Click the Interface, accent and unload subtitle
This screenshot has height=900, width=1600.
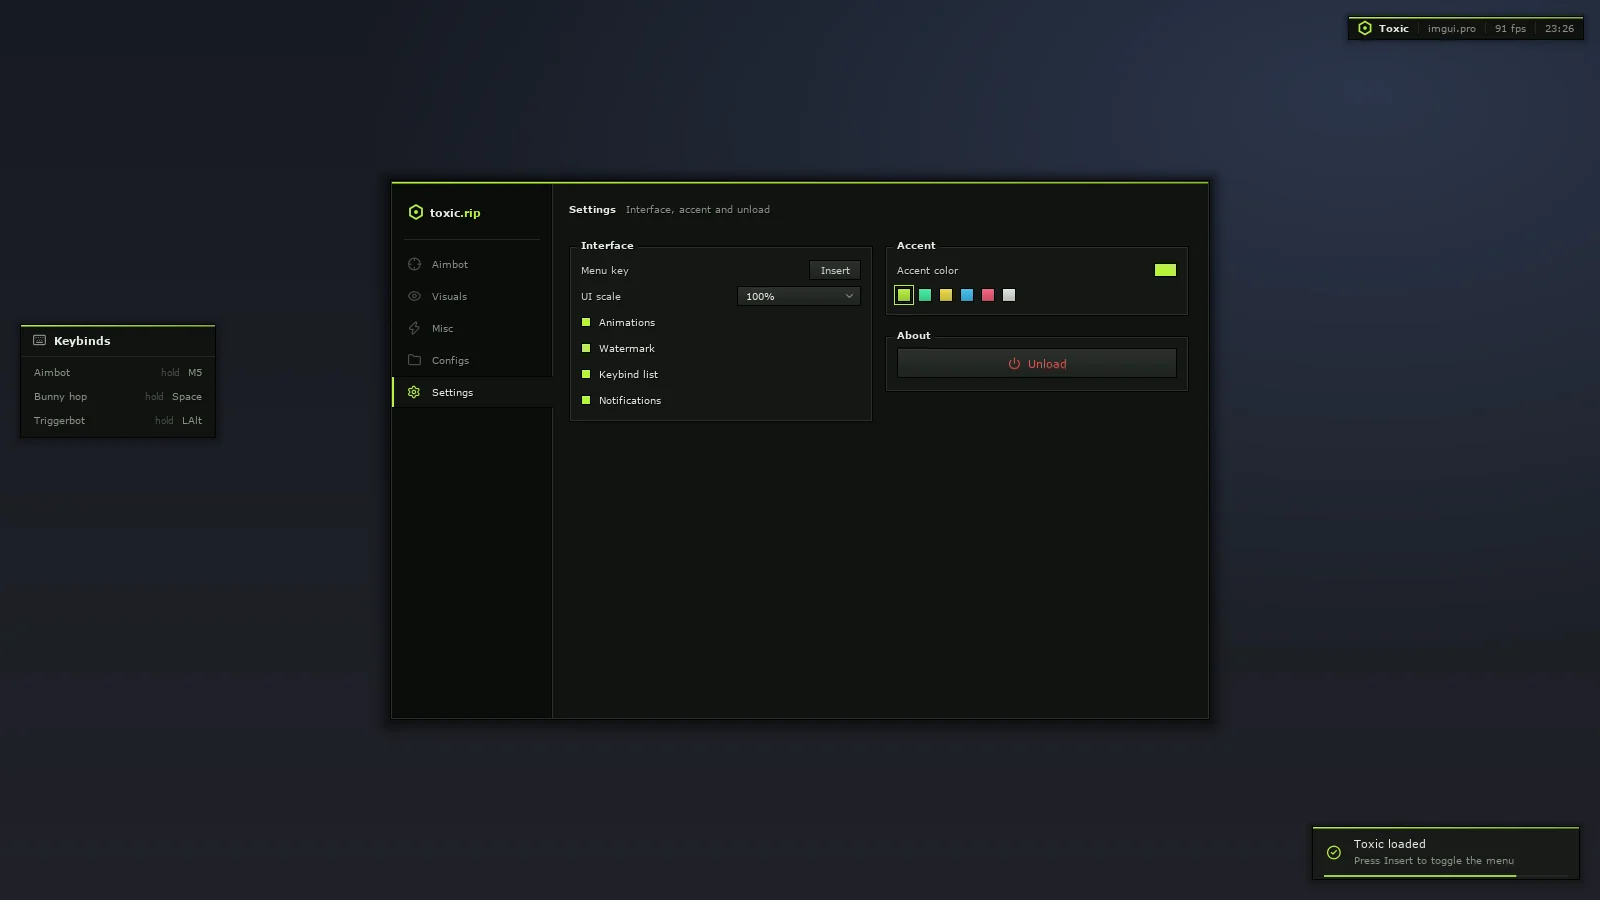tap(698, 210)
